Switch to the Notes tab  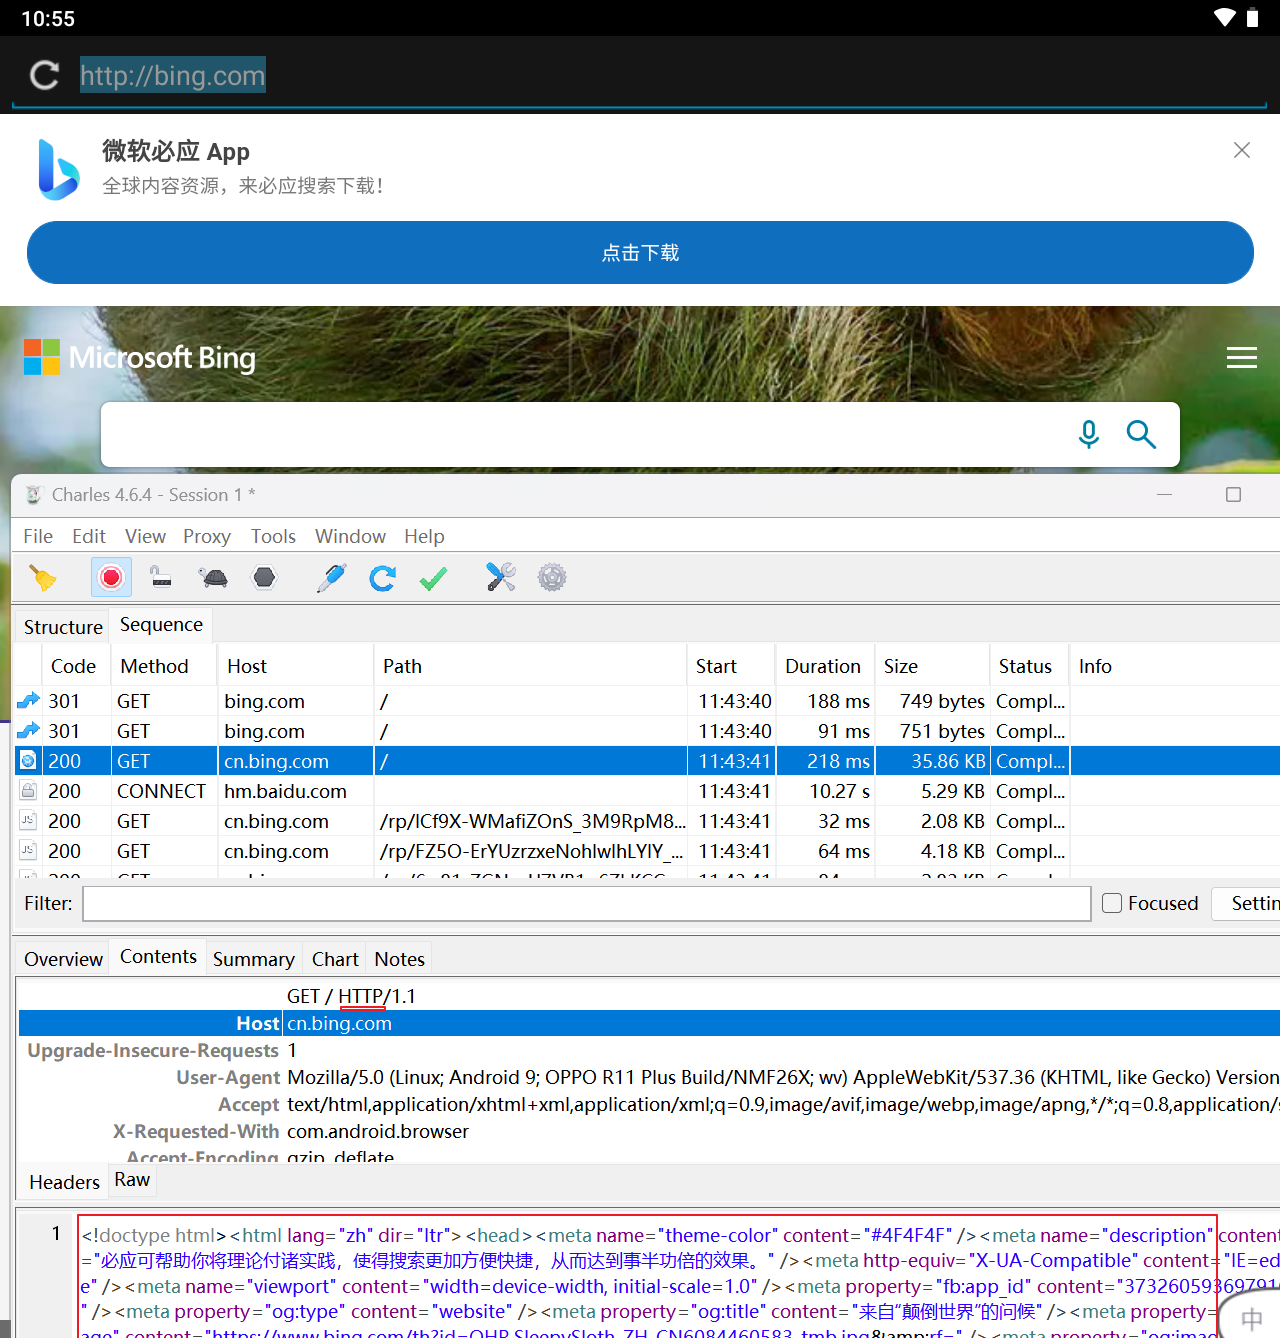[399, 959]
